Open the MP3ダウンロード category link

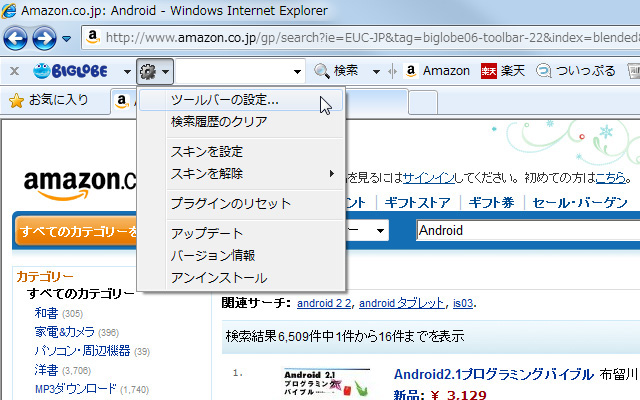[x=76, y=389]
